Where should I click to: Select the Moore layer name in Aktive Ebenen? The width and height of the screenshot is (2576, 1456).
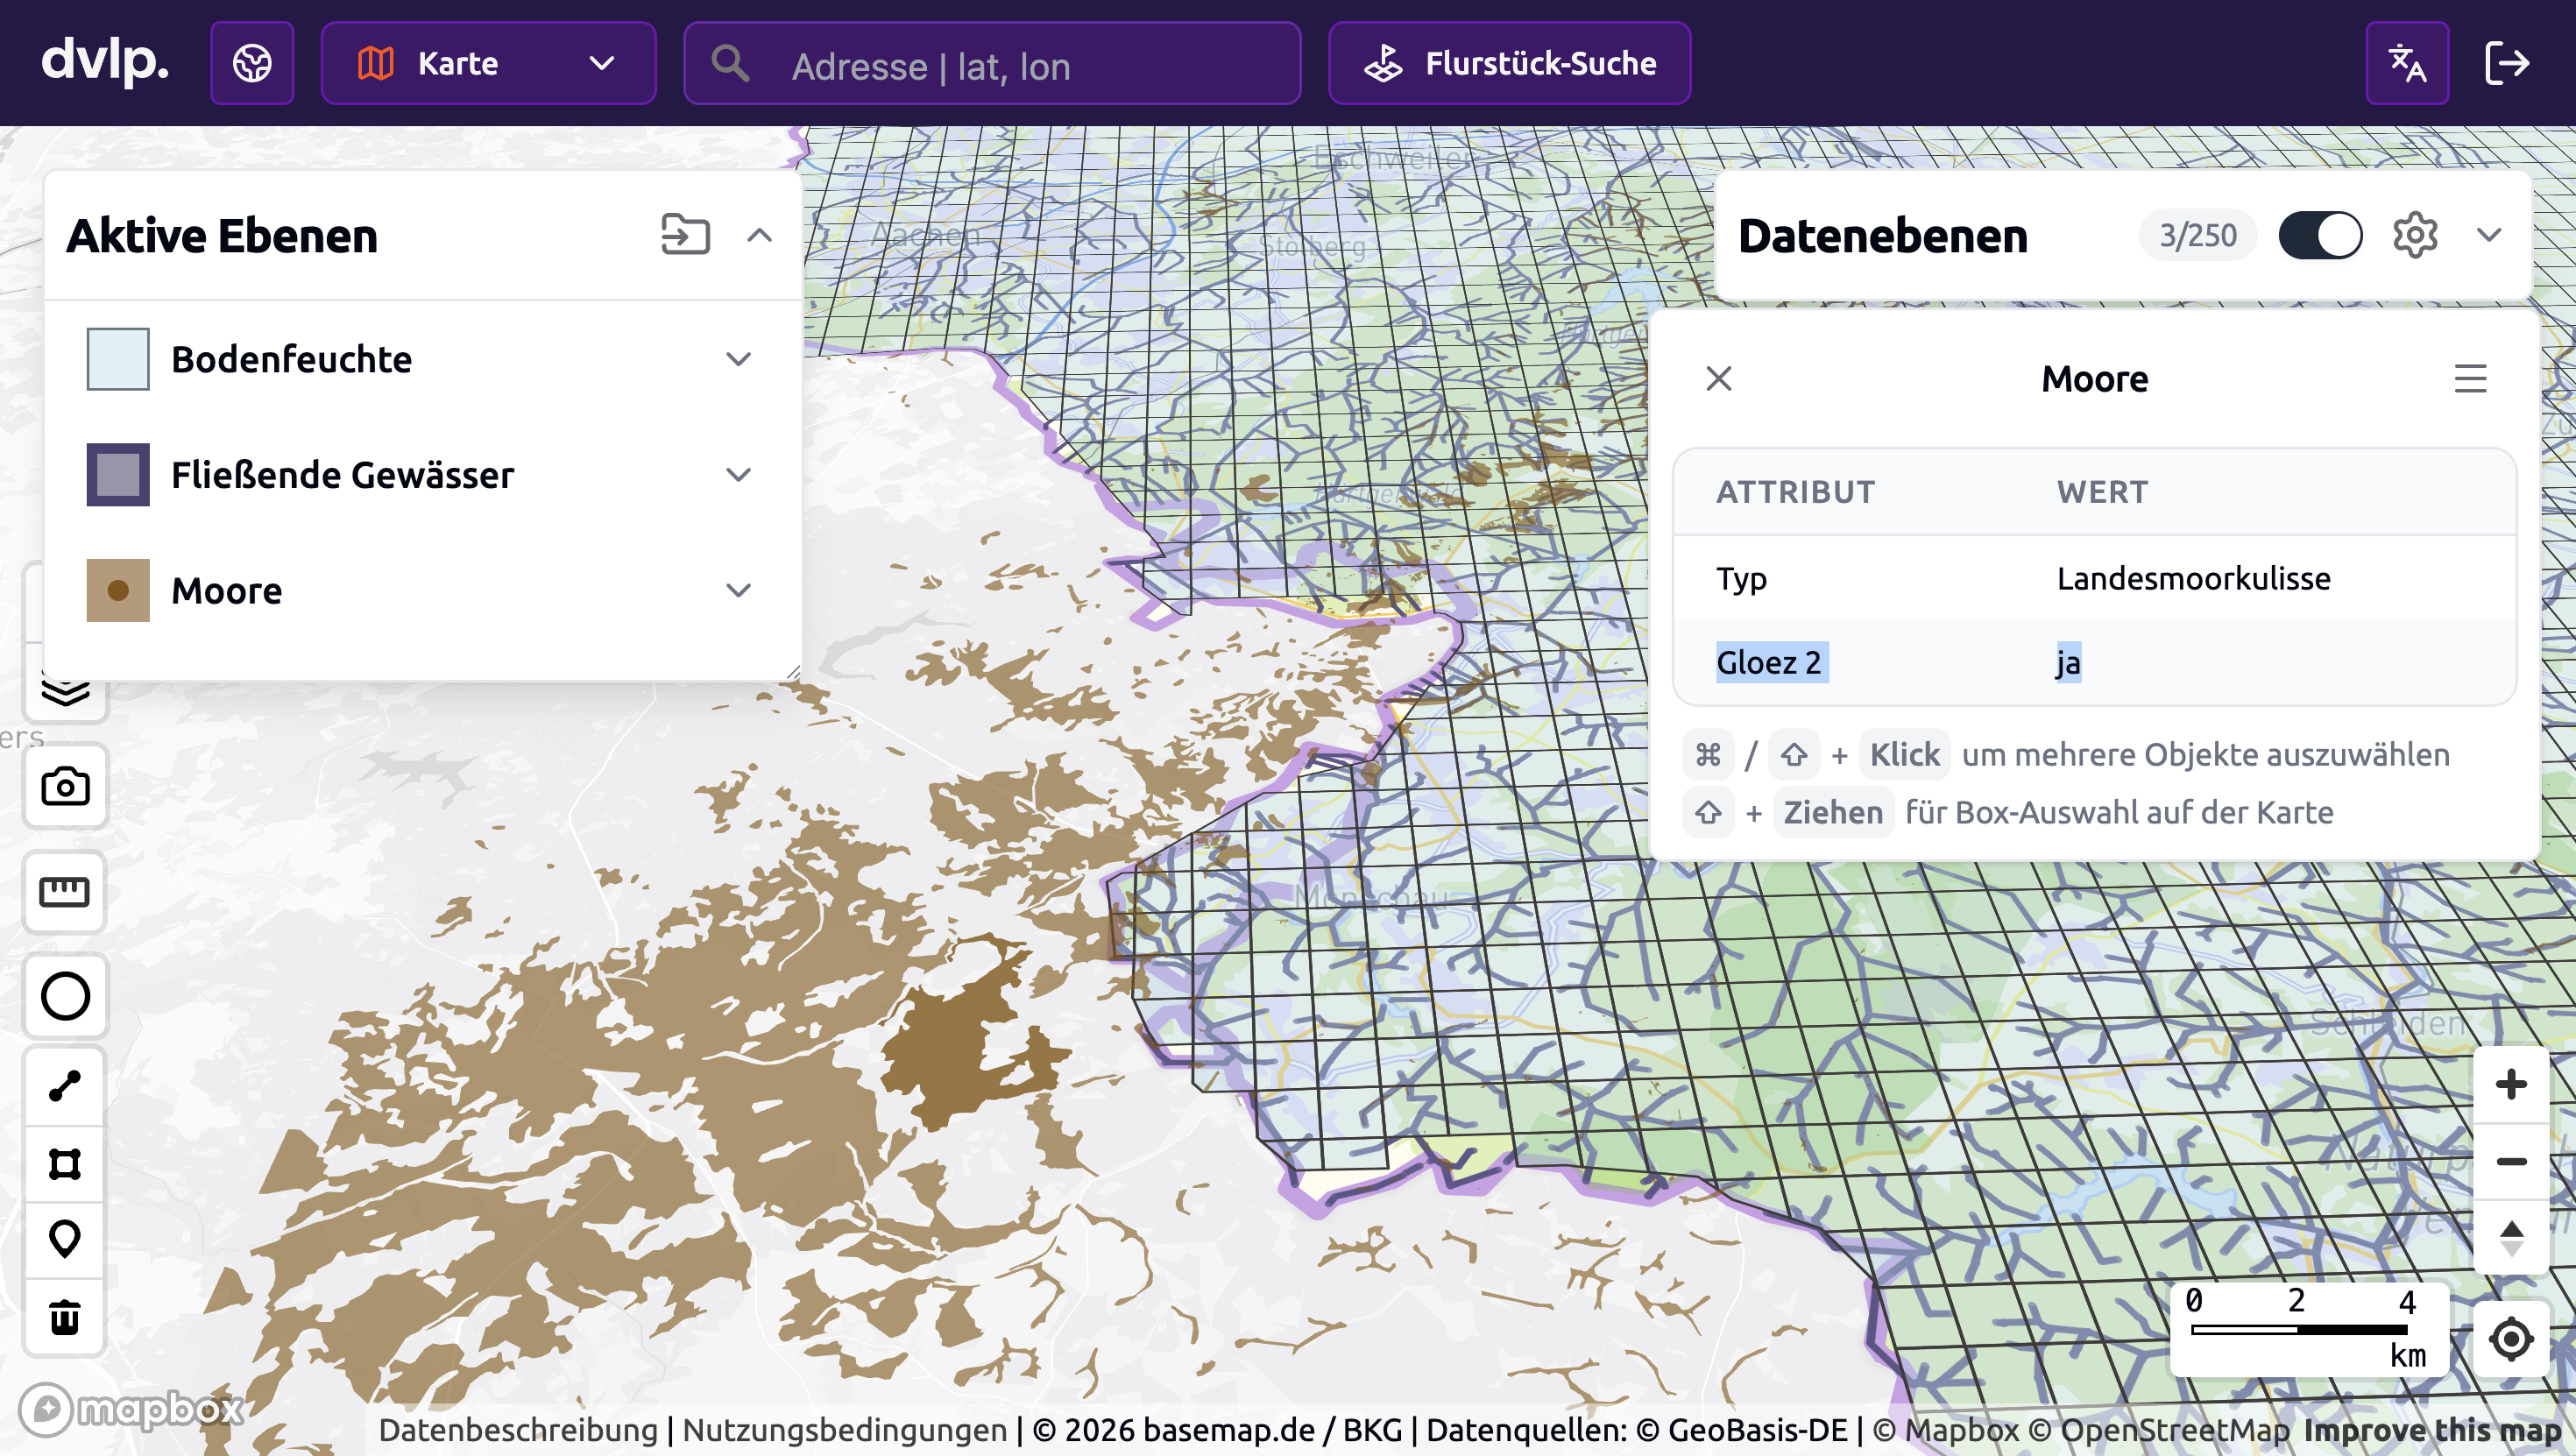coord(226,590)
